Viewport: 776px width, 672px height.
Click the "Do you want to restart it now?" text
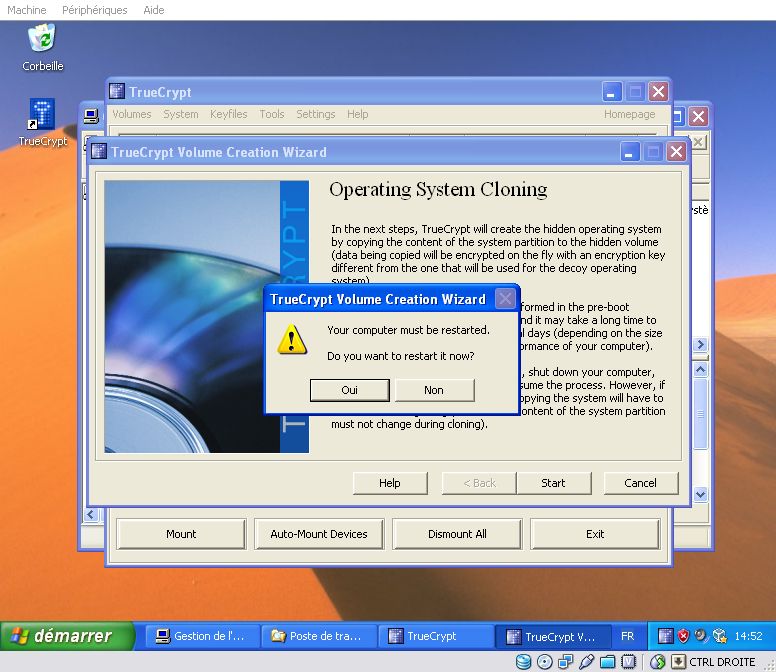coord(401,356)
